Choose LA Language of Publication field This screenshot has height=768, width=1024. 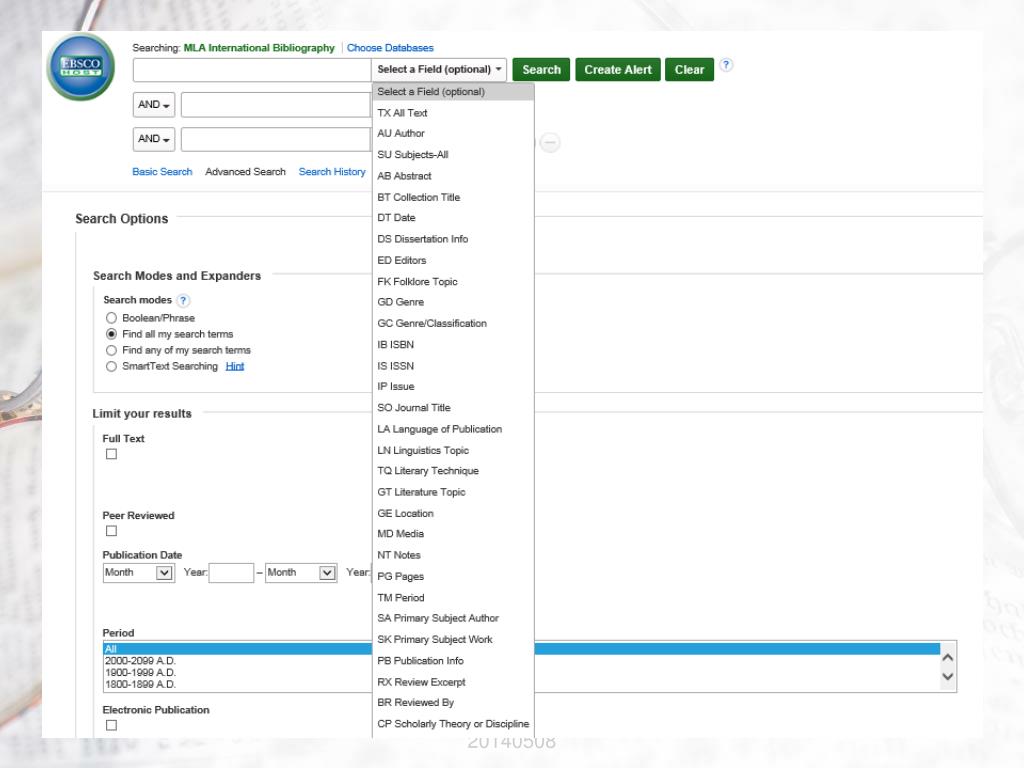tap(453, 429)
